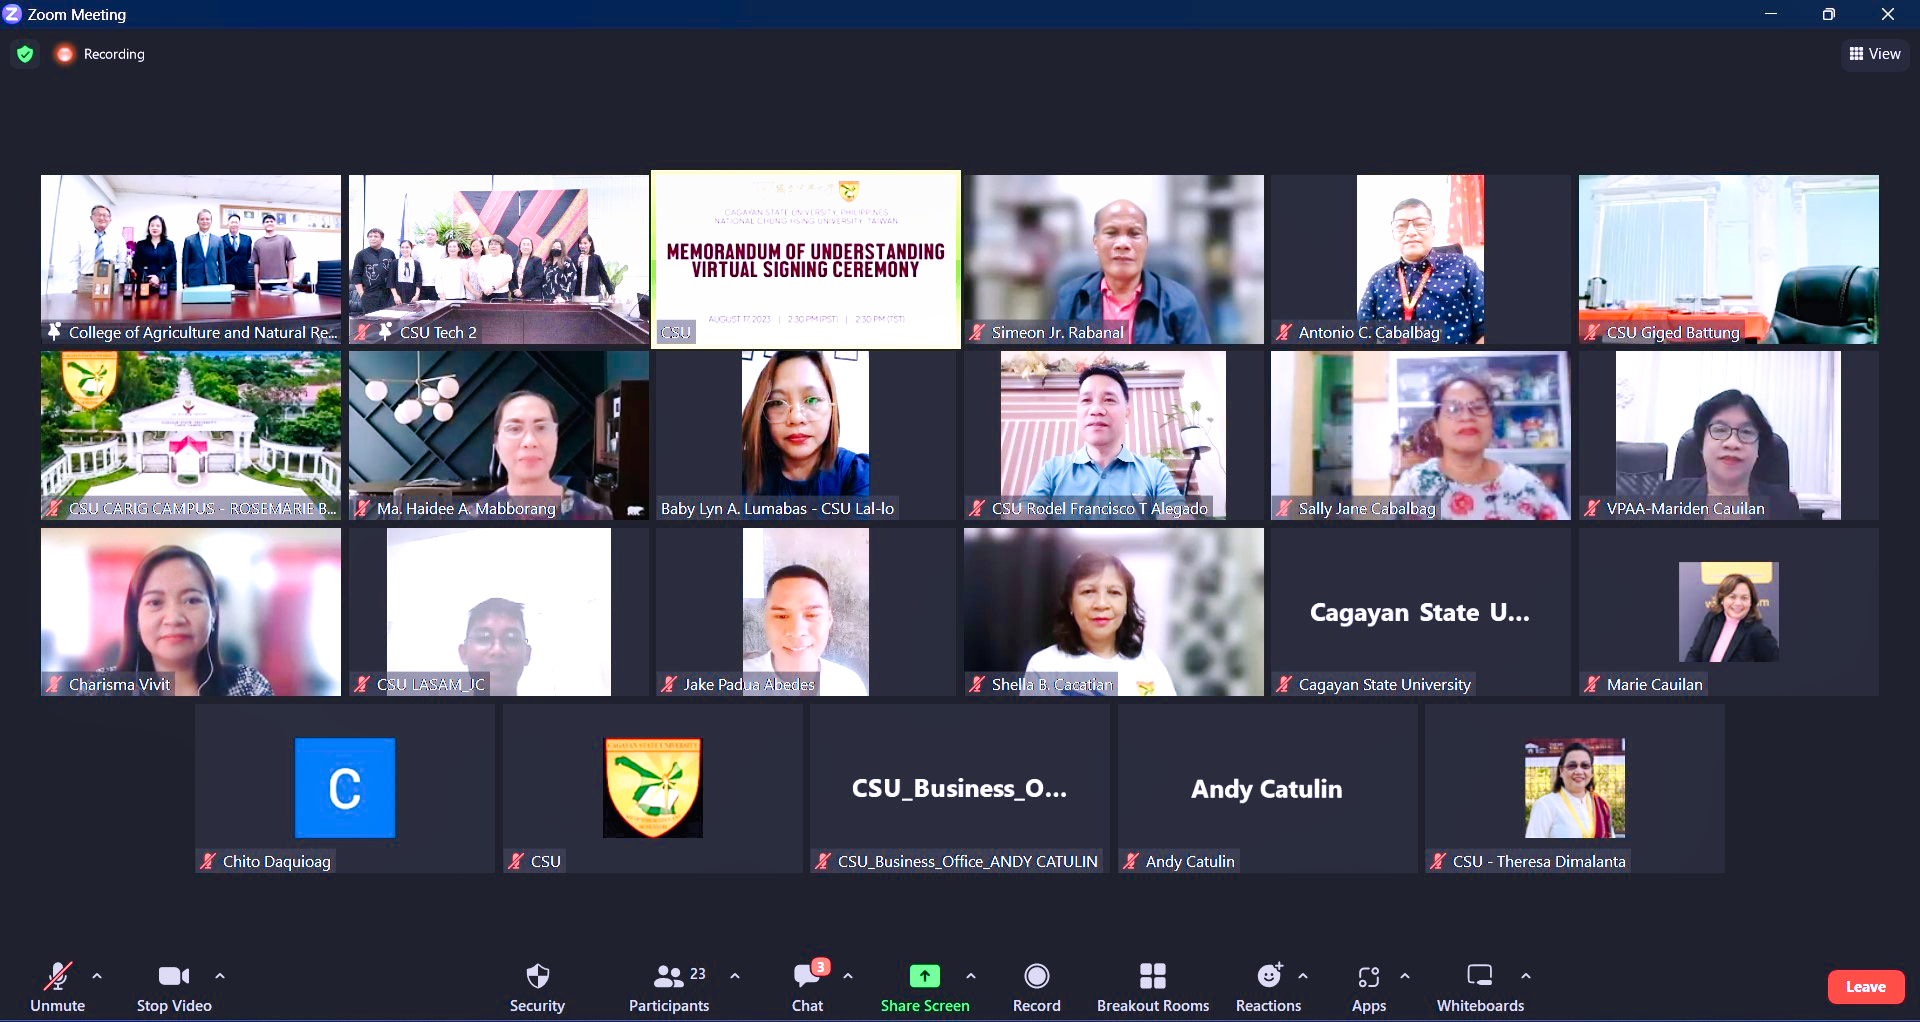Open the Security shield icon
The image size is (1920, 1022).
pos(538,976)
